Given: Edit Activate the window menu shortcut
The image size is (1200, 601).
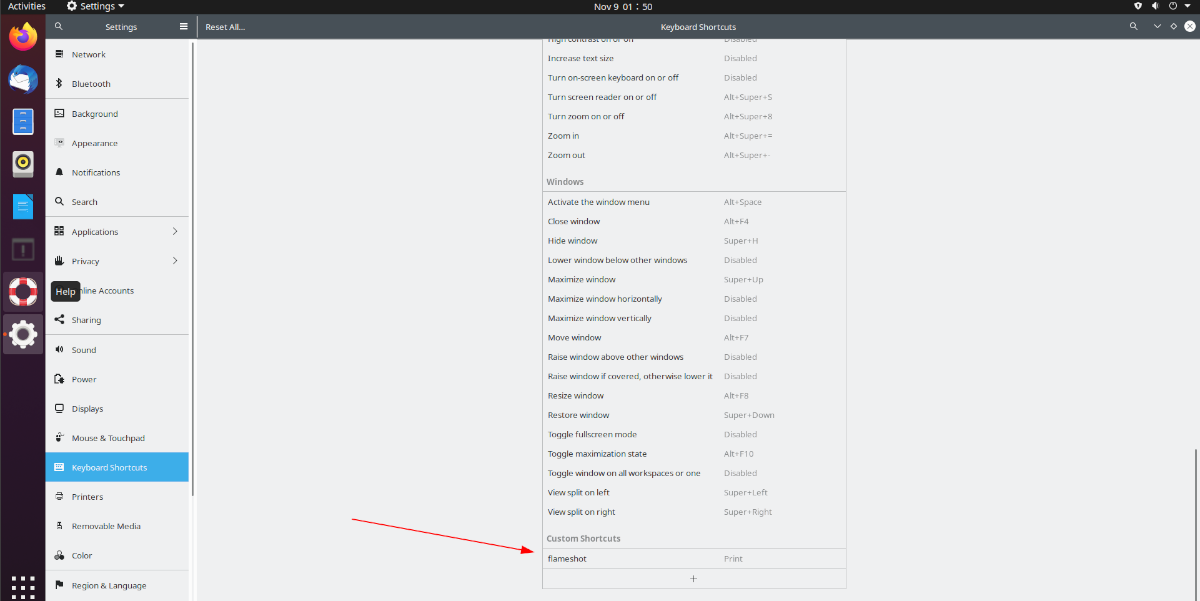Looking at the screenshot, I should click(x=694, y=202).
